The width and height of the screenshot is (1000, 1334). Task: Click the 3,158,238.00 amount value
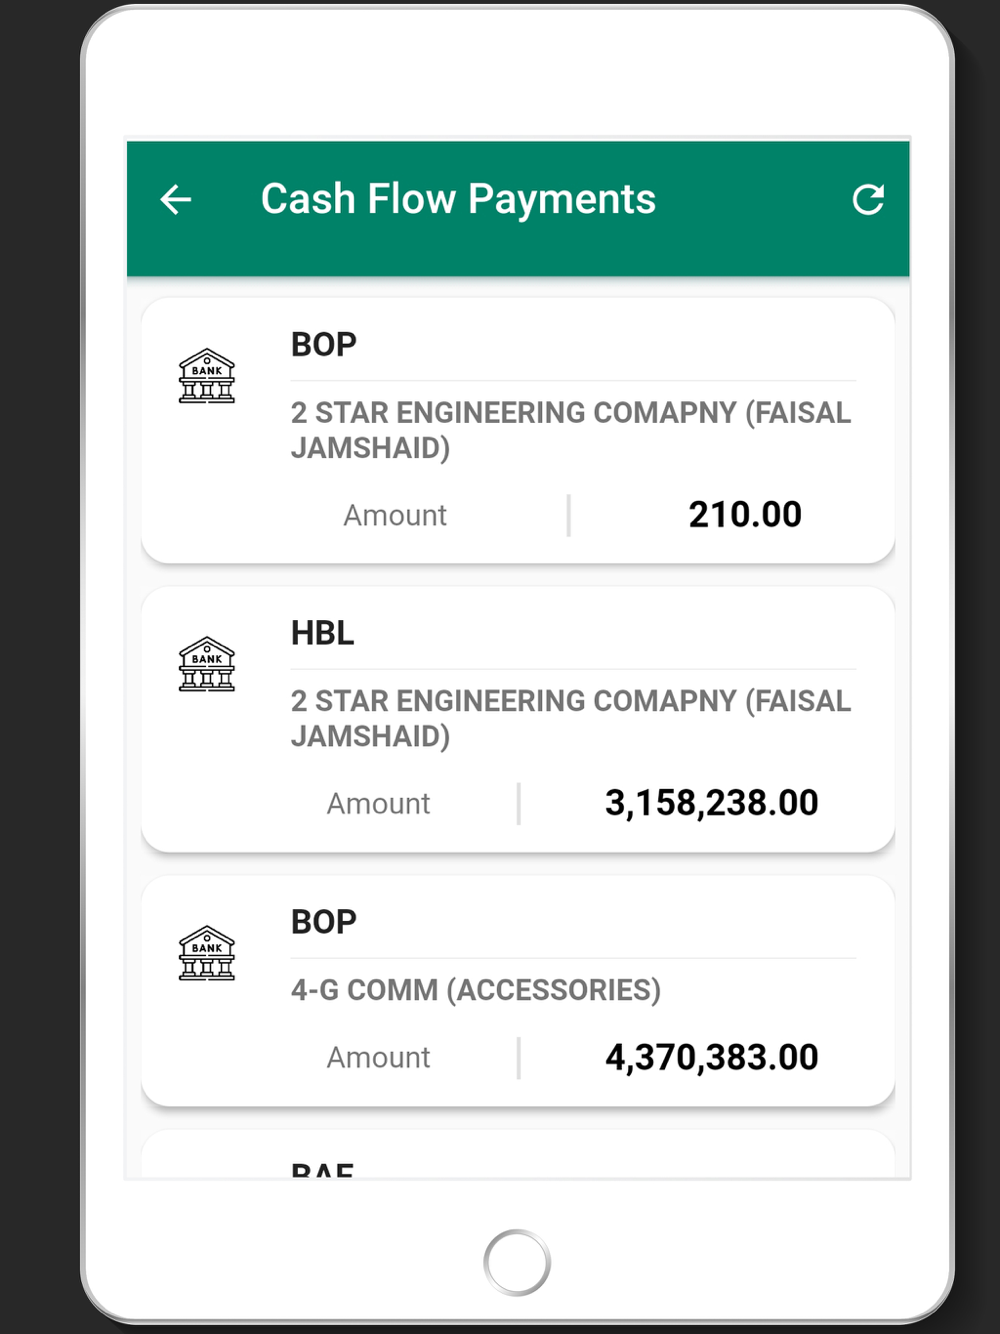click(712, 803)
